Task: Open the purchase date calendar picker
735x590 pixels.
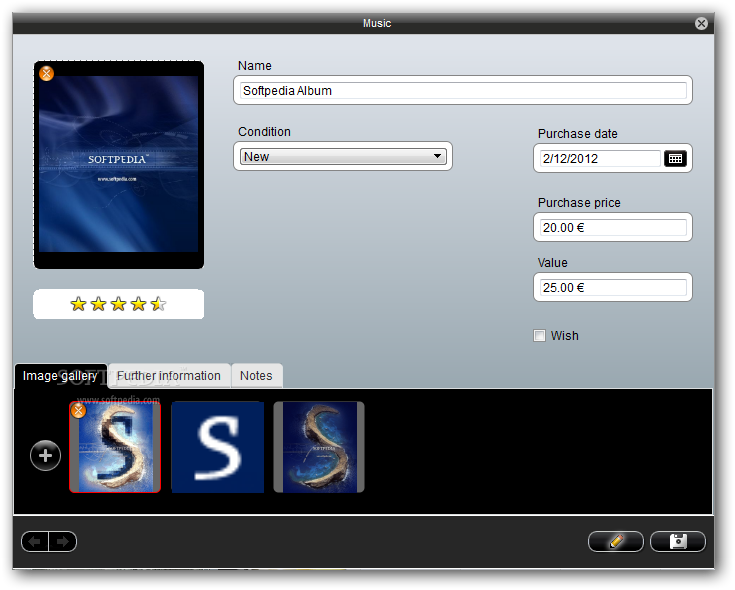Action: point(675,158)
